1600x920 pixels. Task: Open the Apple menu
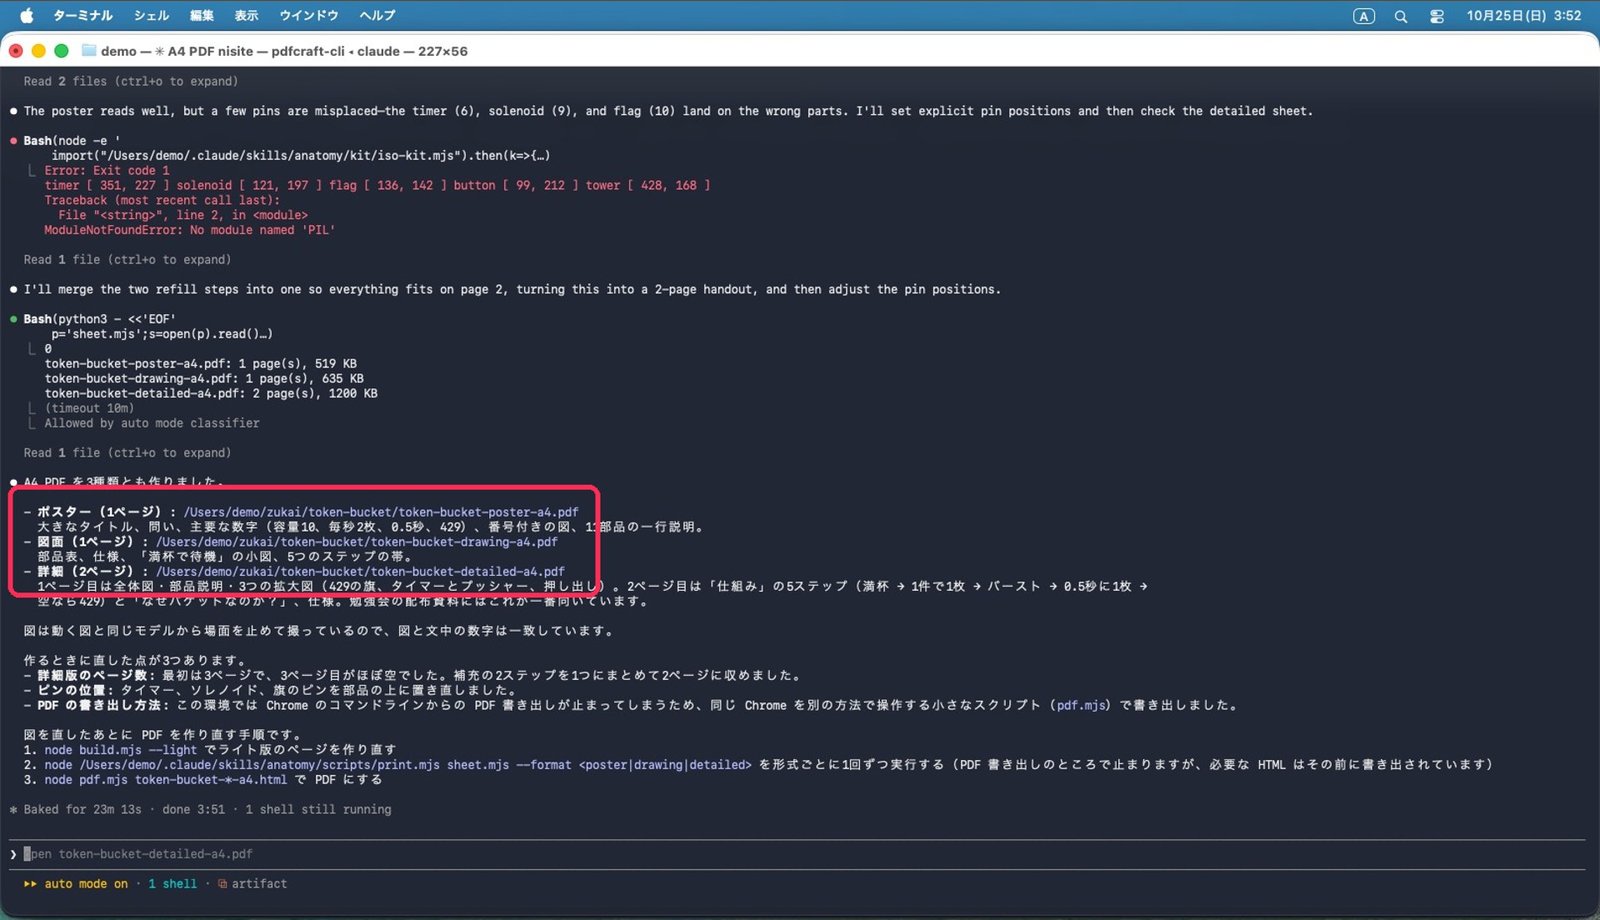click(26, 16)
